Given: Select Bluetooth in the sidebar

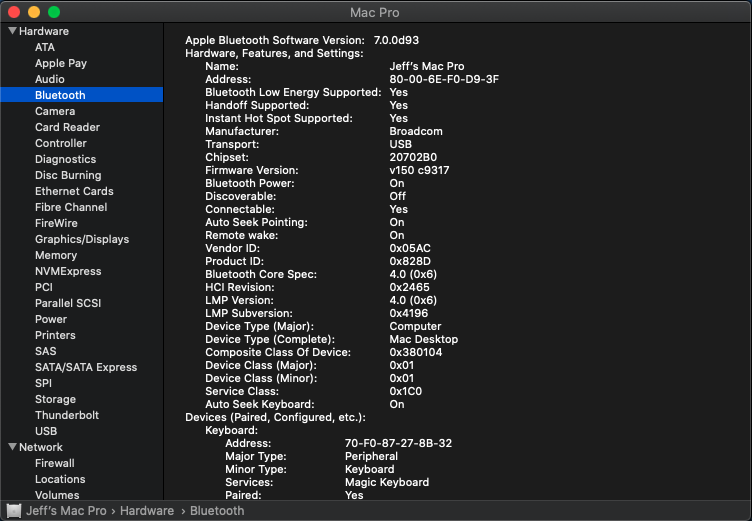Looking at the screenshot, I should click(x=60, y=95).
